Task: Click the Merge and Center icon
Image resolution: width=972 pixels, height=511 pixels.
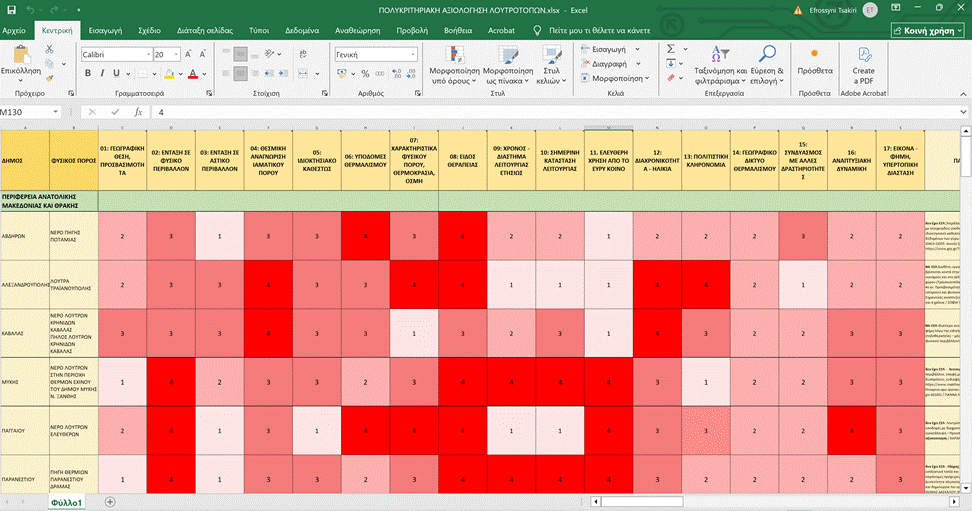Action: click(303, 73)
